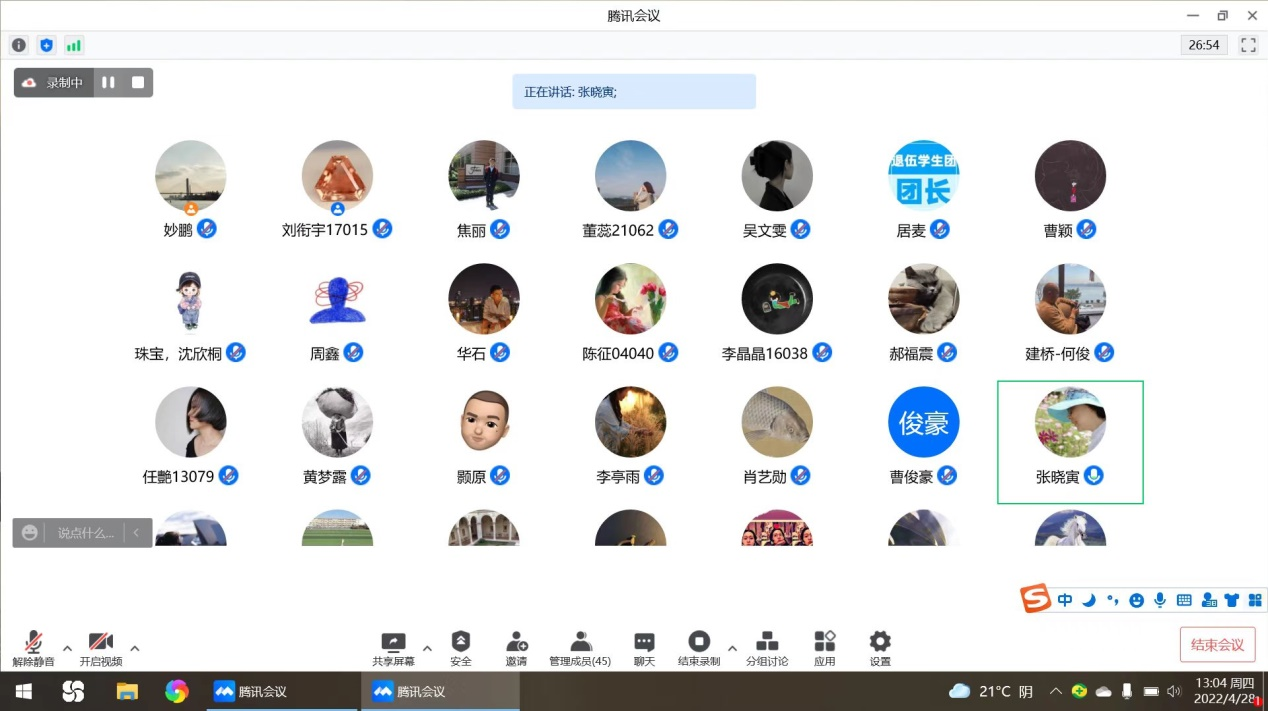The image size is (1268, 711).
Task: Open the 应用 apps panel
Action: [824, 648]
